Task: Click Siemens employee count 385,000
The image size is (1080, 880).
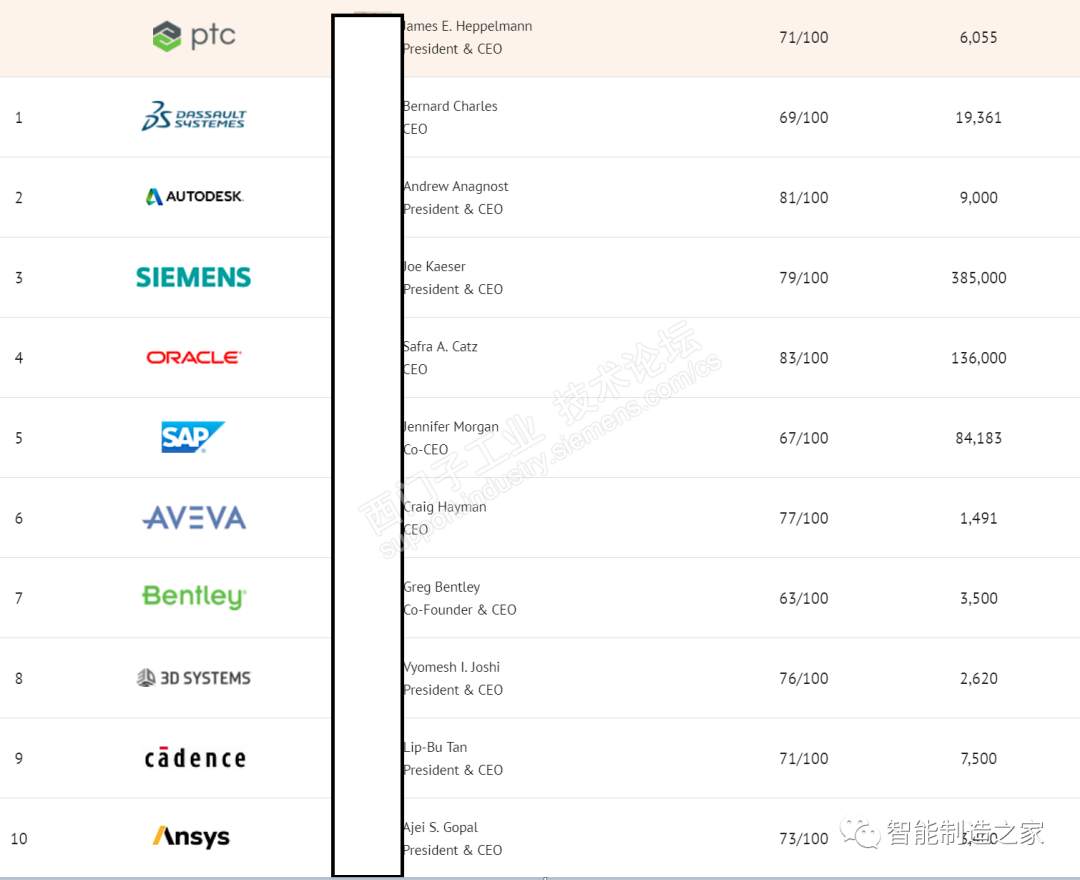Action: click(978, 278)
